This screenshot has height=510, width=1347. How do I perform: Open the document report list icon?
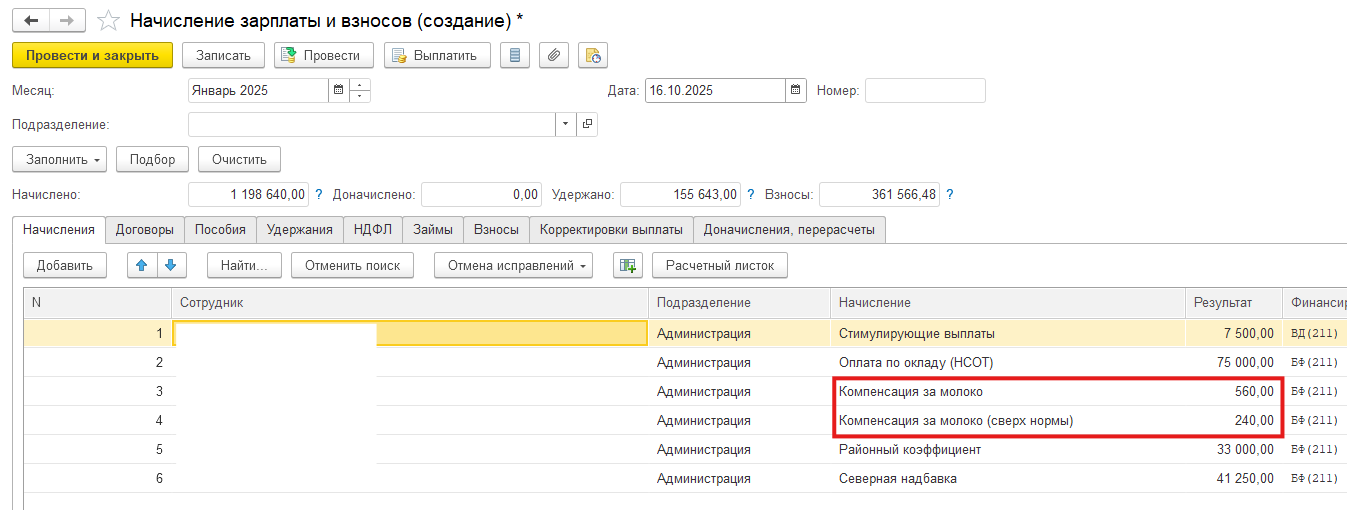coord(515,55)
